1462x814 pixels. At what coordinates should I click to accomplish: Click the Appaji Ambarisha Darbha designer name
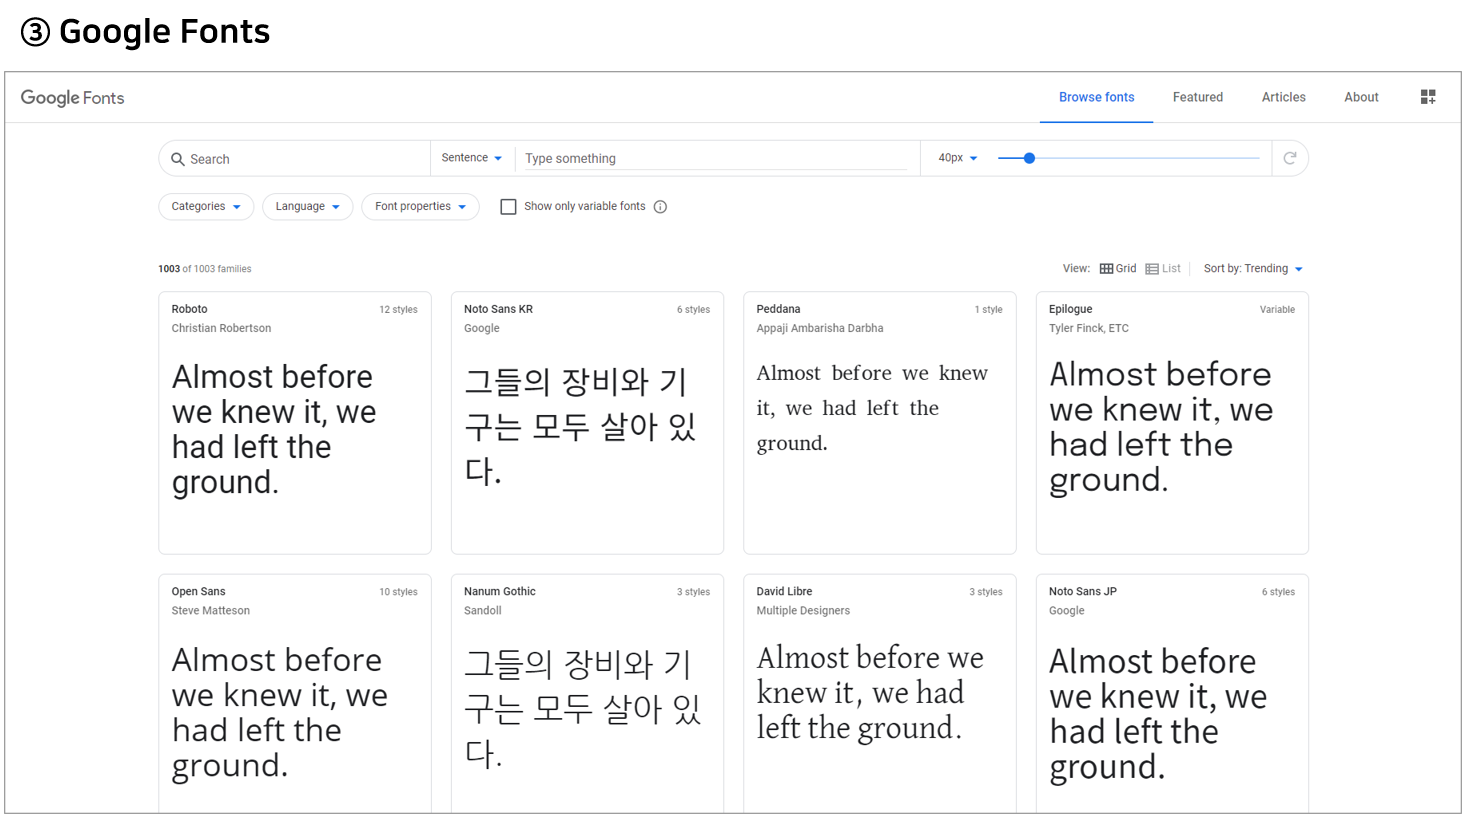pyautogui.click(x=820, y=328)
